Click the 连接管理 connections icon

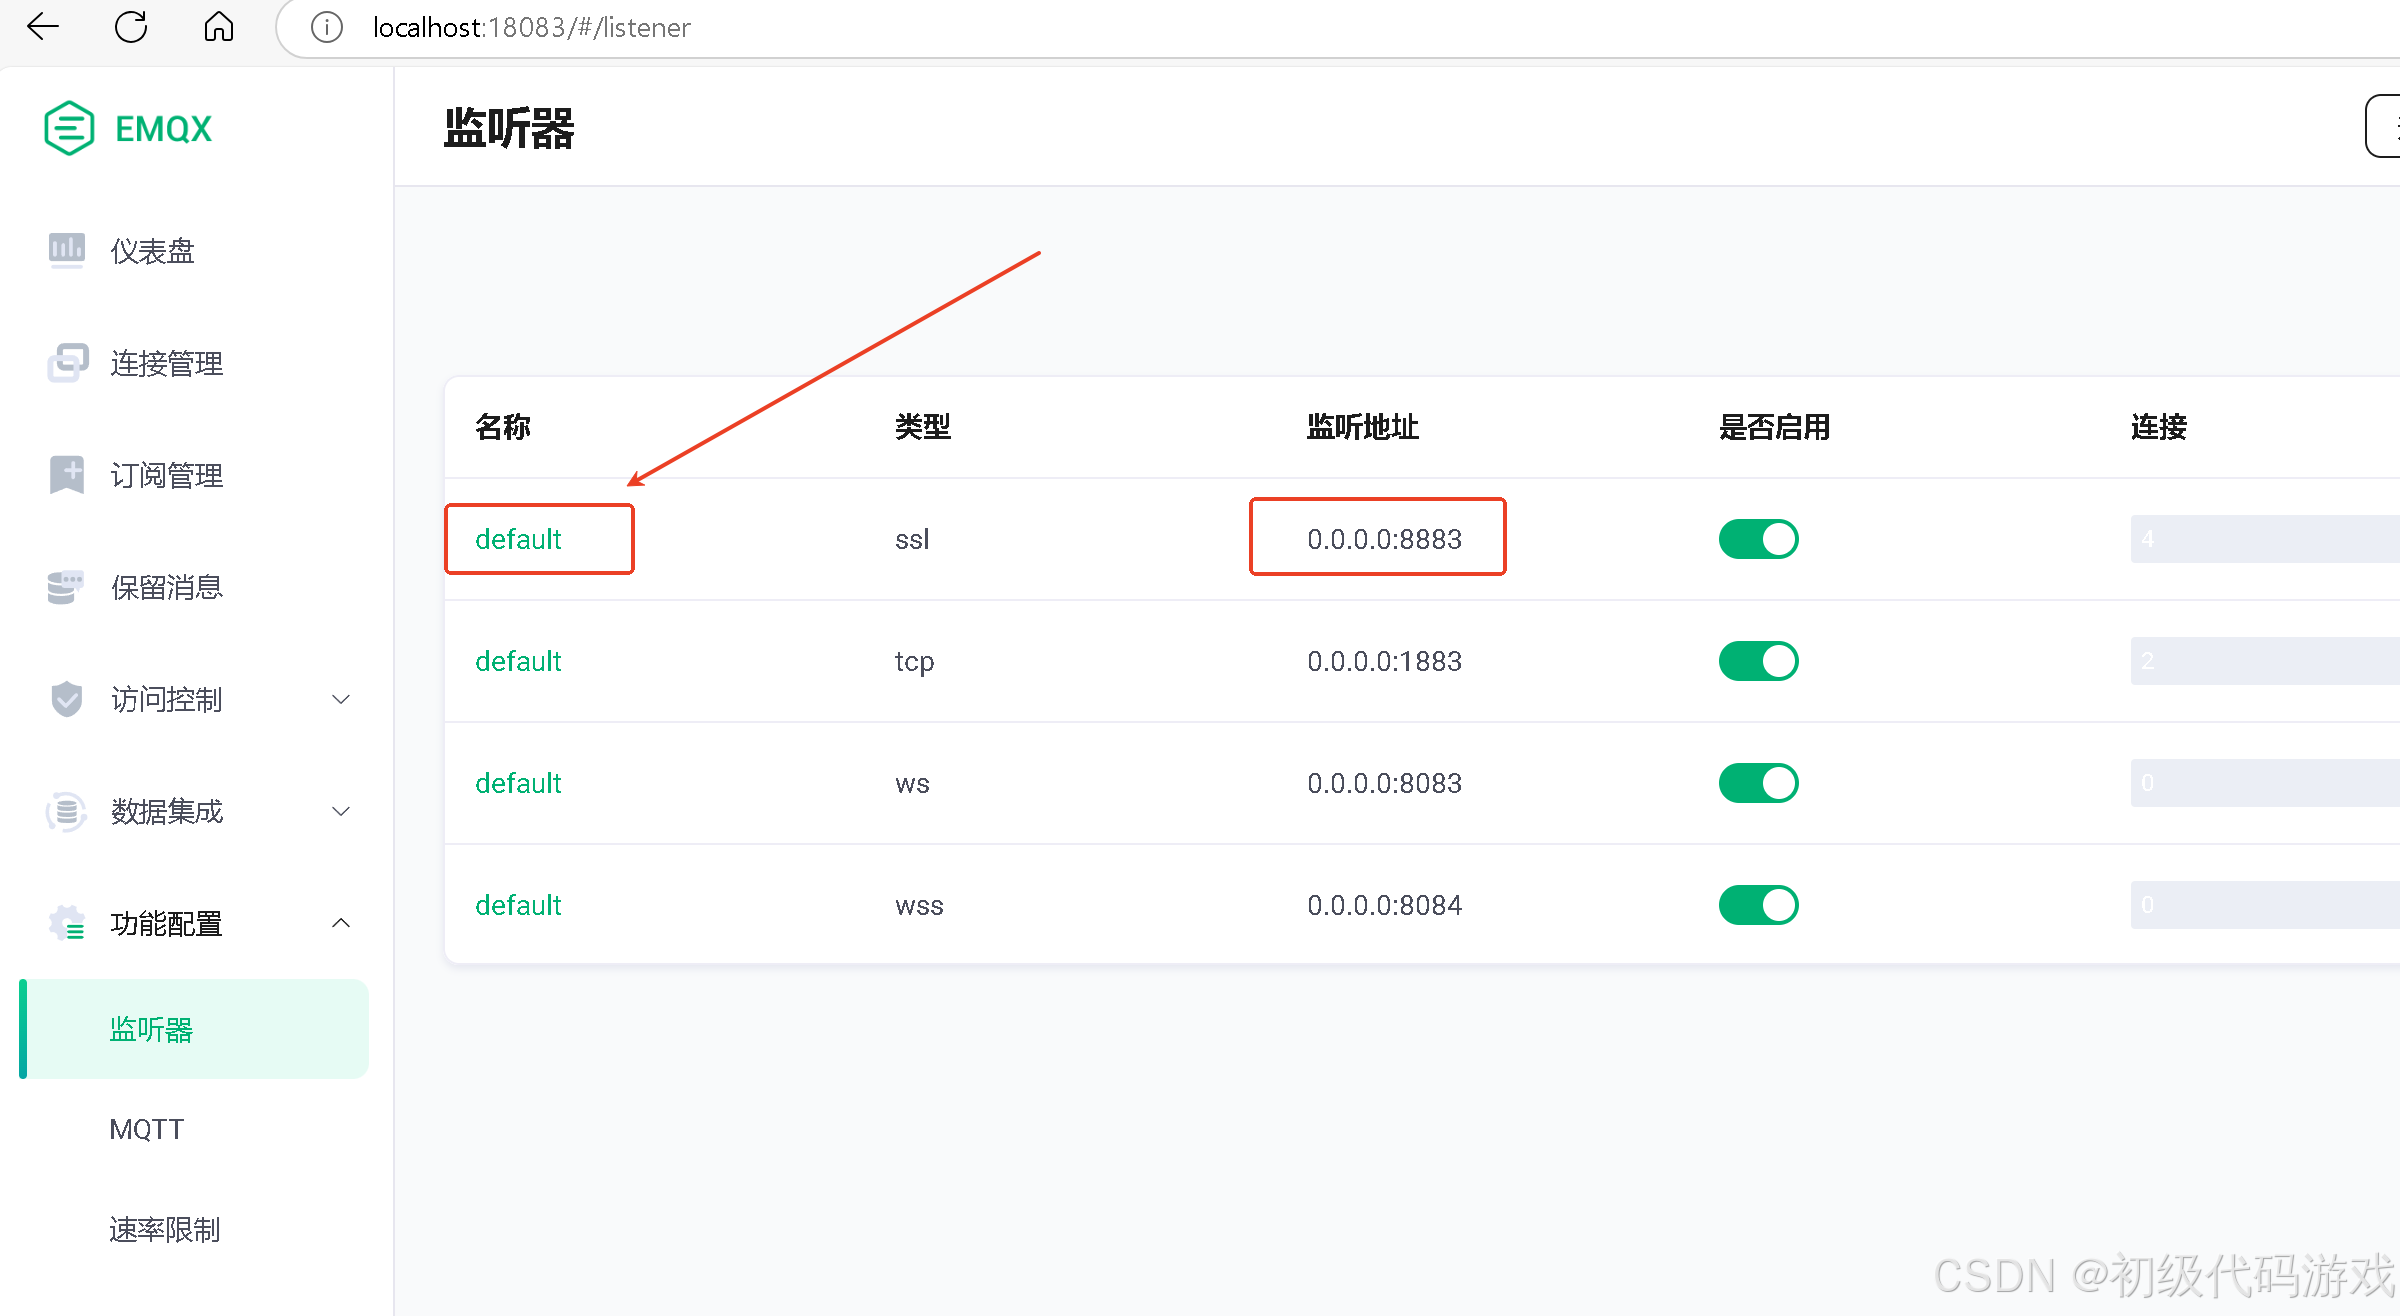point(67,362)
